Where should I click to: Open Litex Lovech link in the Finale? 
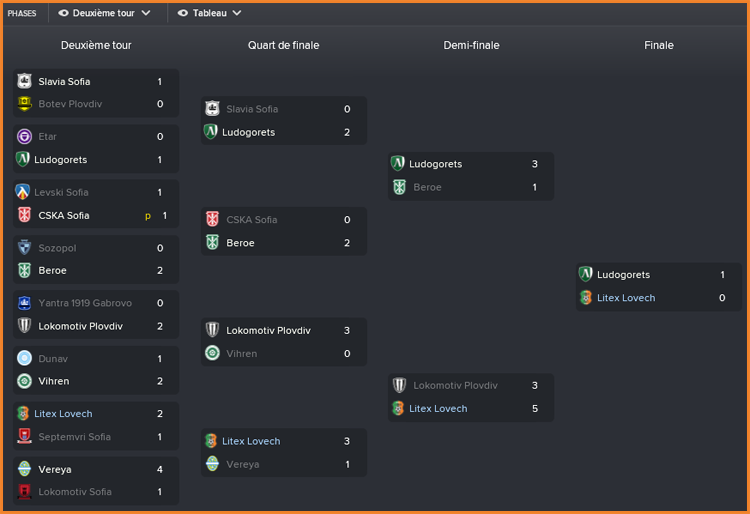[x=626, y=298]
